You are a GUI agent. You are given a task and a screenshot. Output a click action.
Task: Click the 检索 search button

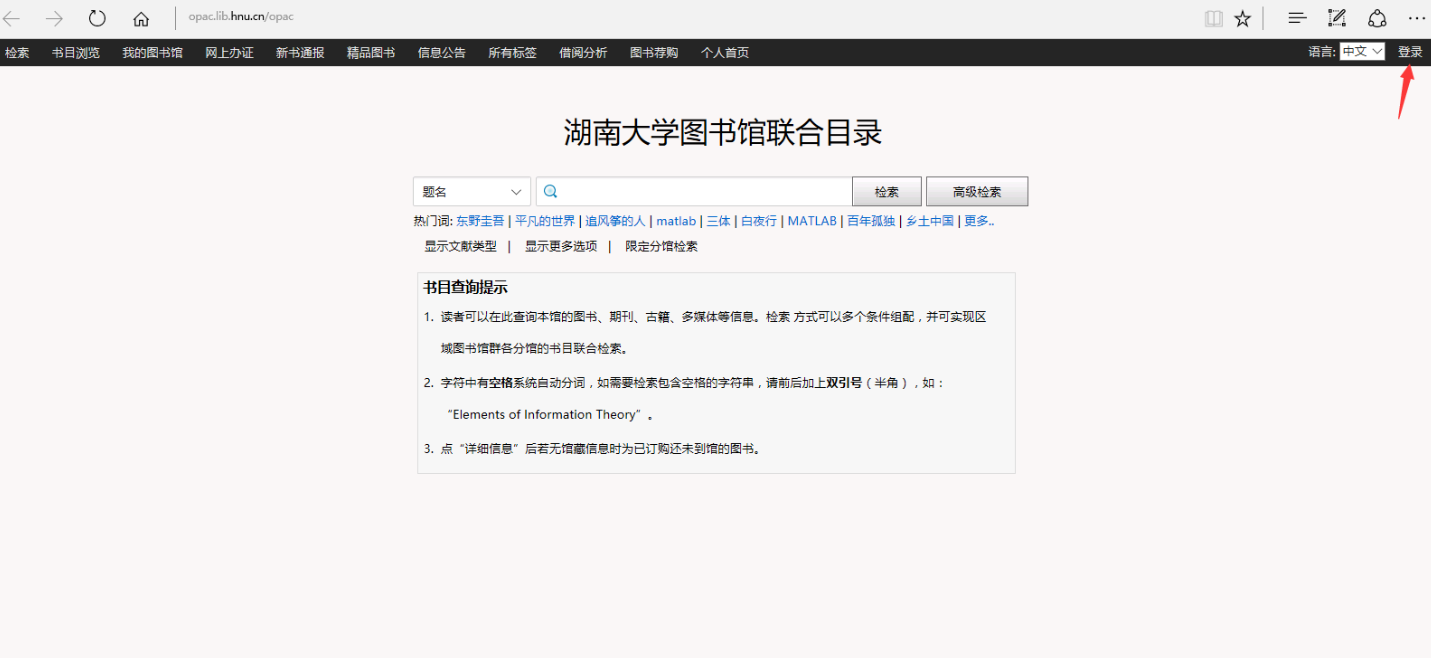click(x=886, y=192)
